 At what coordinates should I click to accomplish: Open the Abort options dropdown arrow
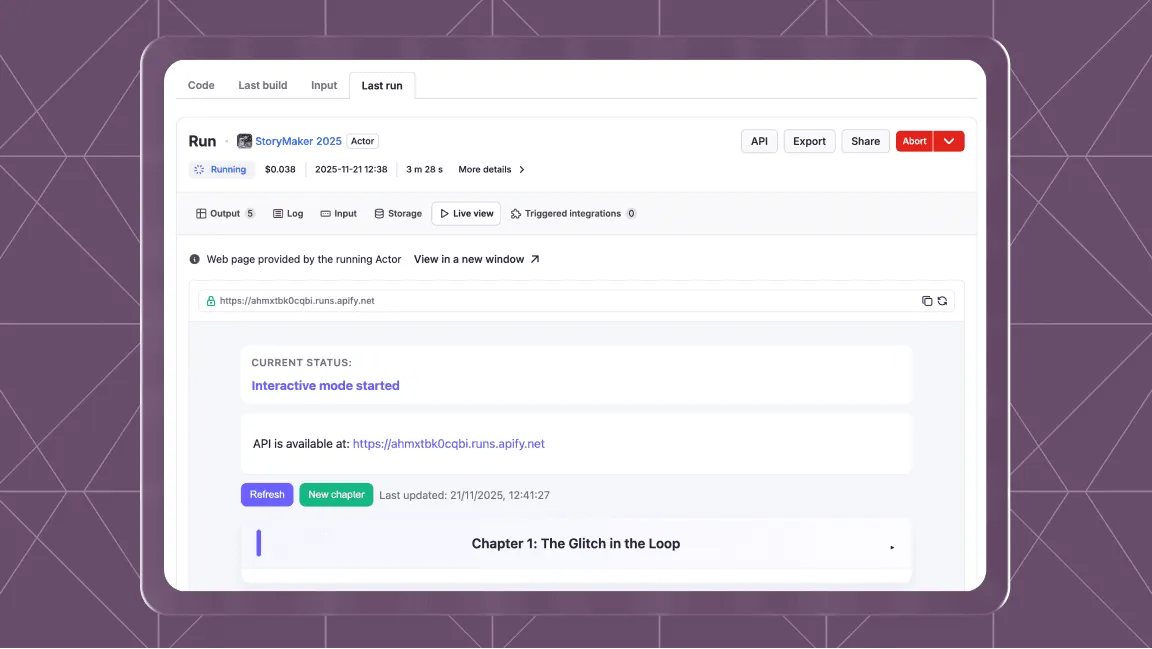point(949,142)
